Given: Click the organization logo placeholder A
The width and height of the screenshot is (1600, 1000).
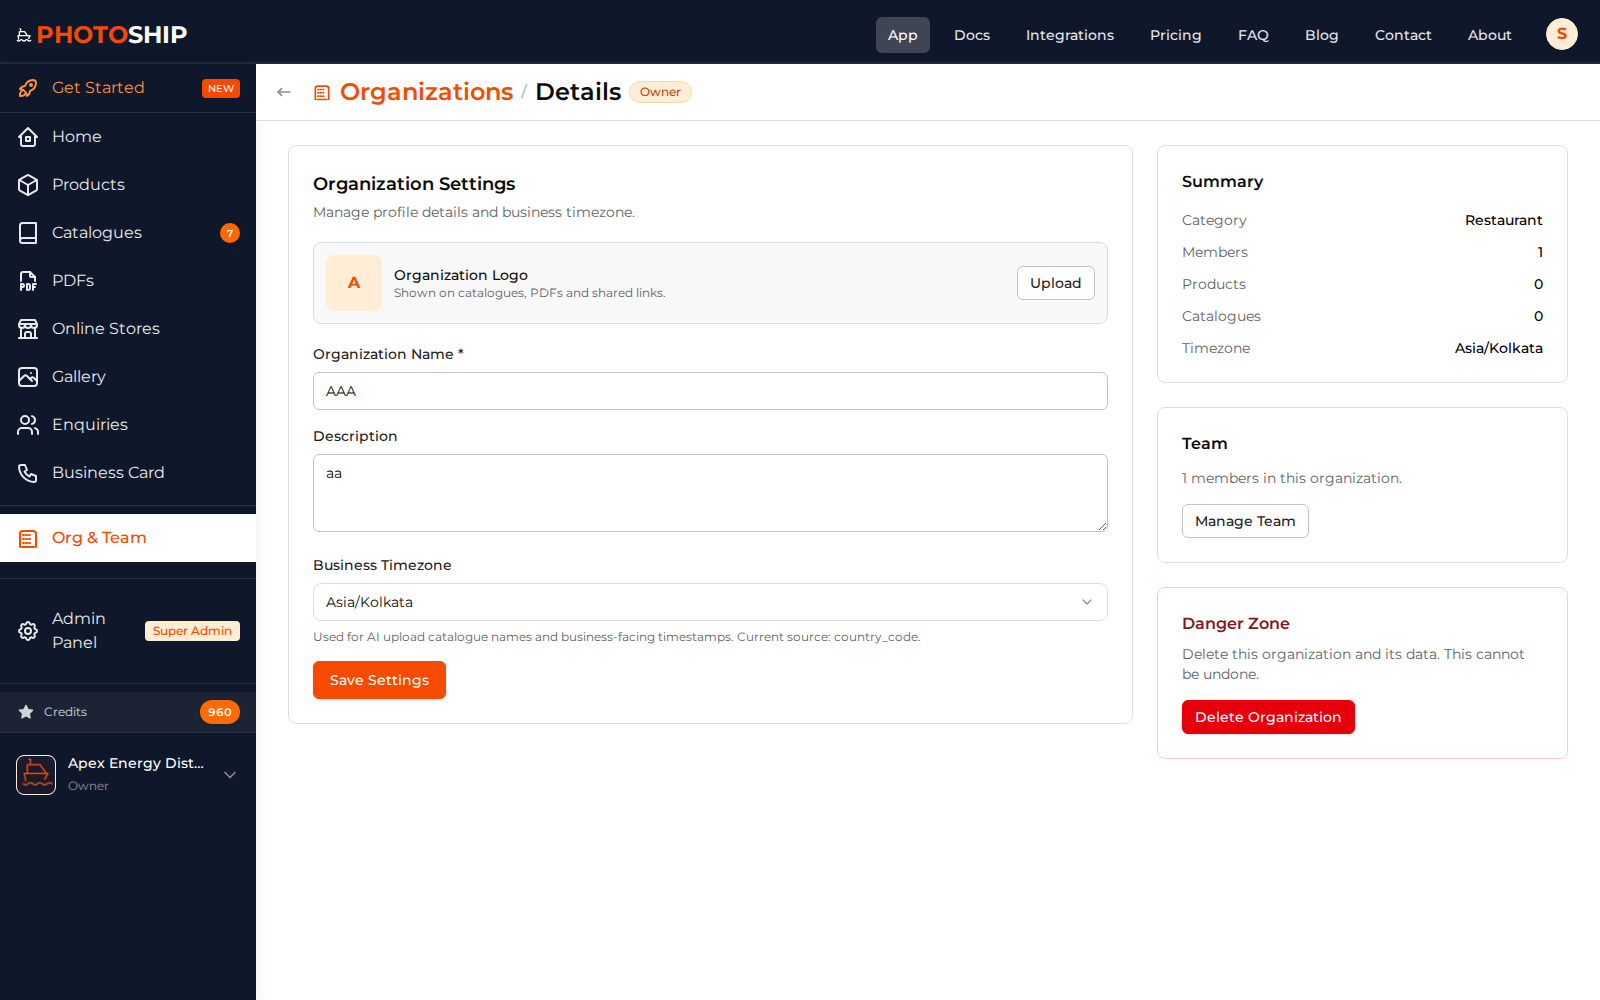Looking at the screenshot, I should coord(354,283).
